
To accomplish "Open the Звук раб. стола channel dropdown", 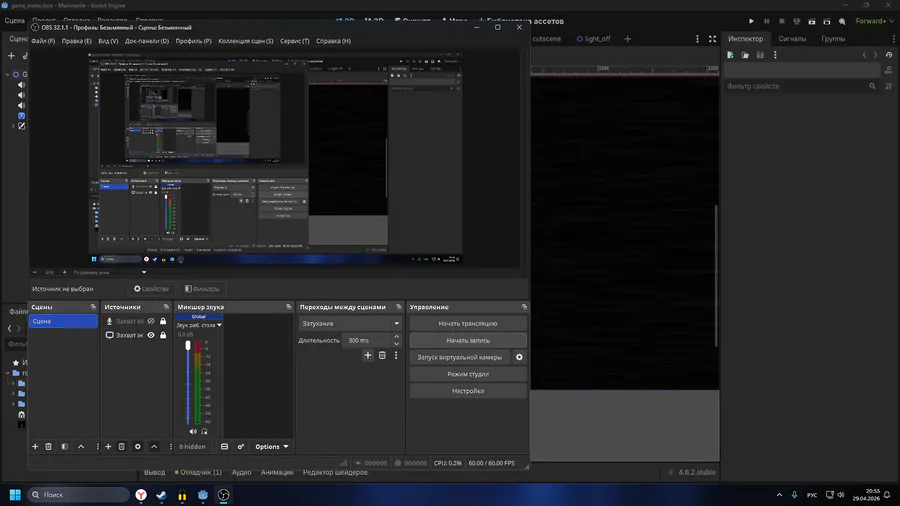I will pyautogui.click(x=199, y=325).
